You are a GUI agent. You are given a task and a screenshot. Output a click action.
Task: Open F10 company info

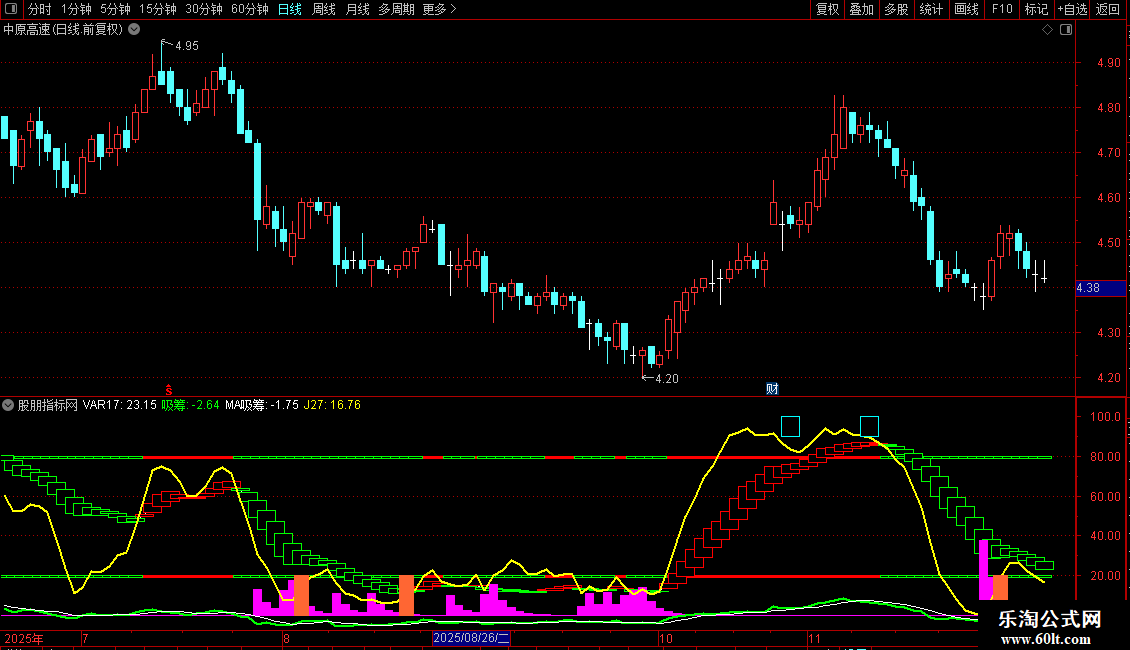[x=1002, y=9]
